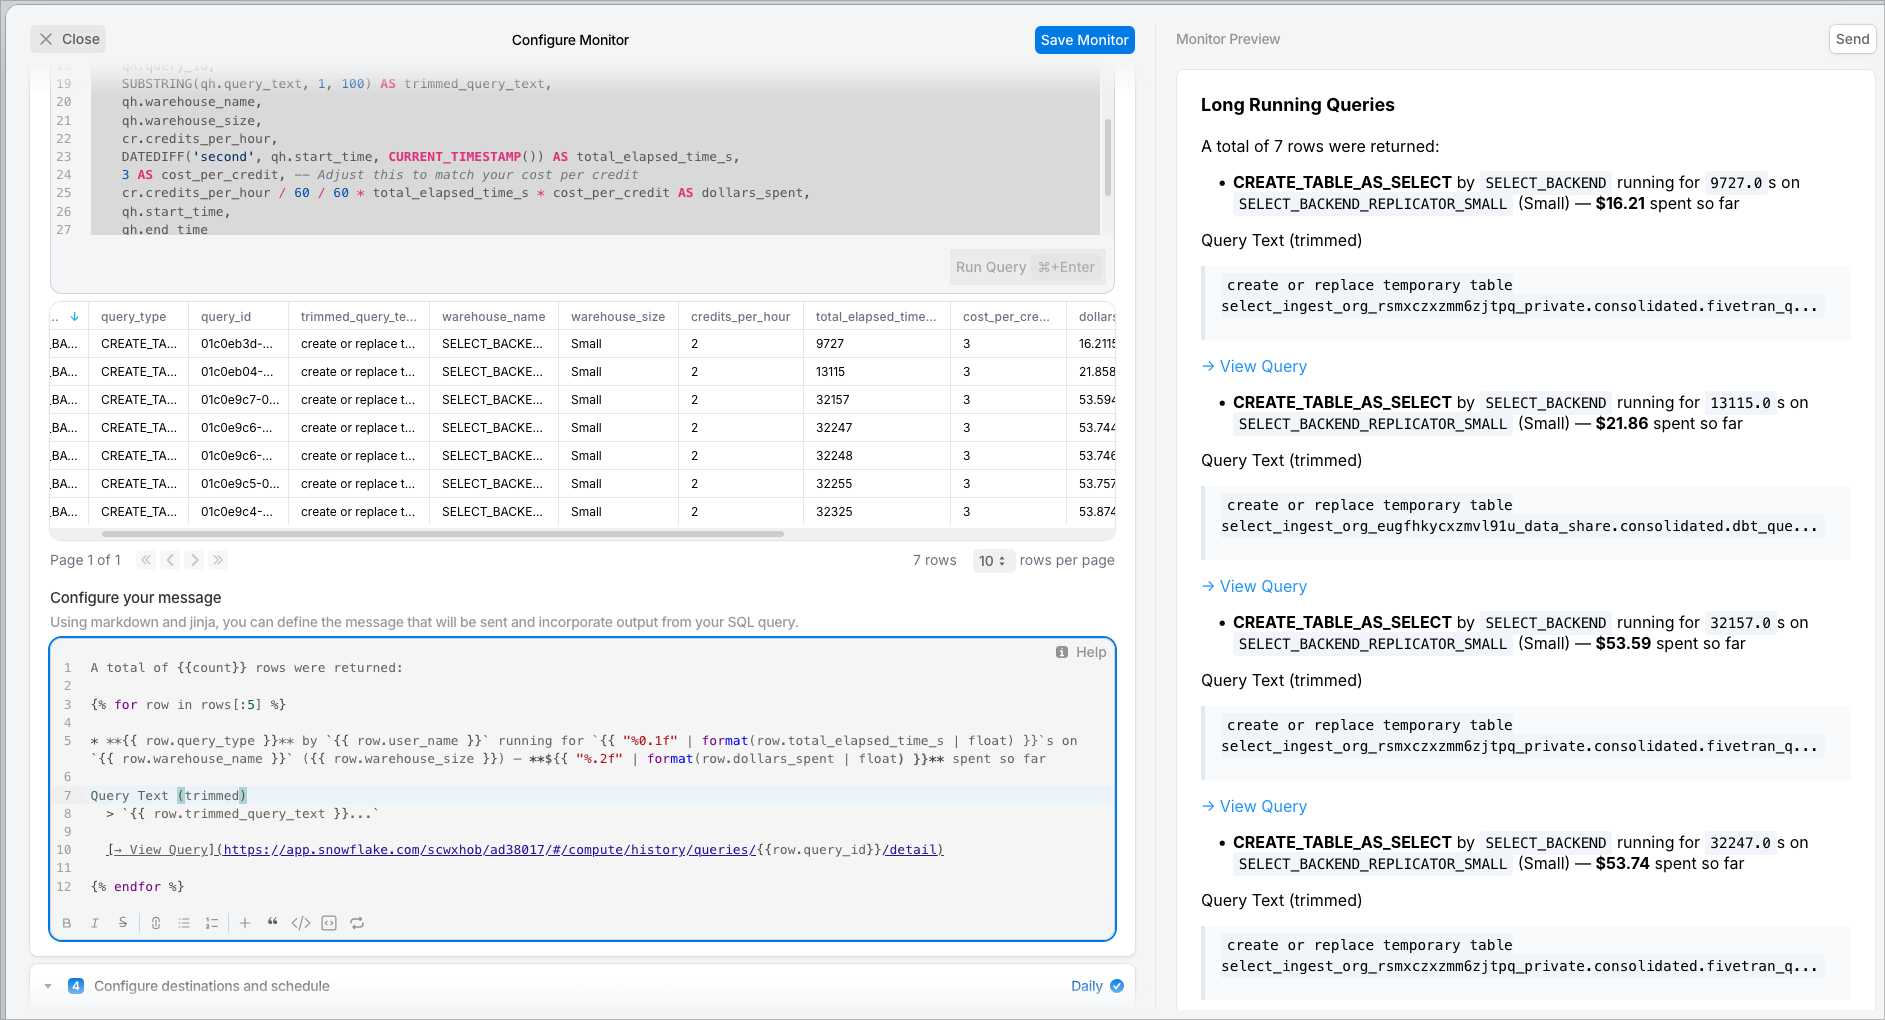Go to last results page
This screenshot has height=1020, width=1885.
tap(218, 560)
